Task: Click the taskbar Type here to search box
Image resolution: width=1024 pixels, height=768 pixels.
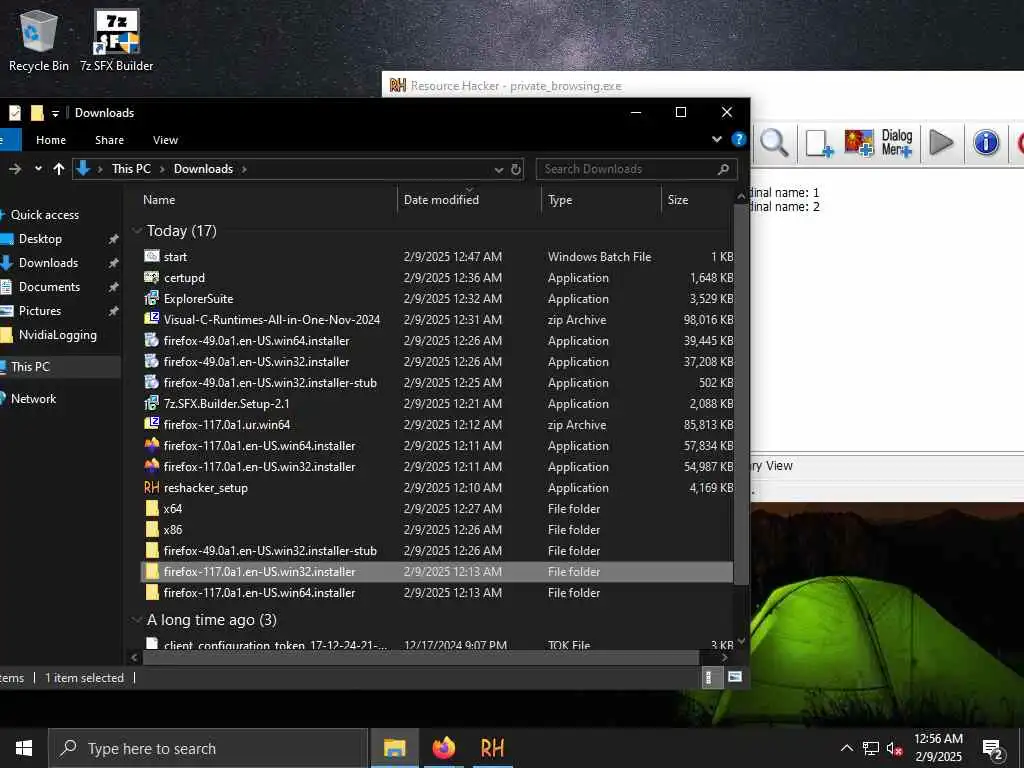Action: coord(209,748)
